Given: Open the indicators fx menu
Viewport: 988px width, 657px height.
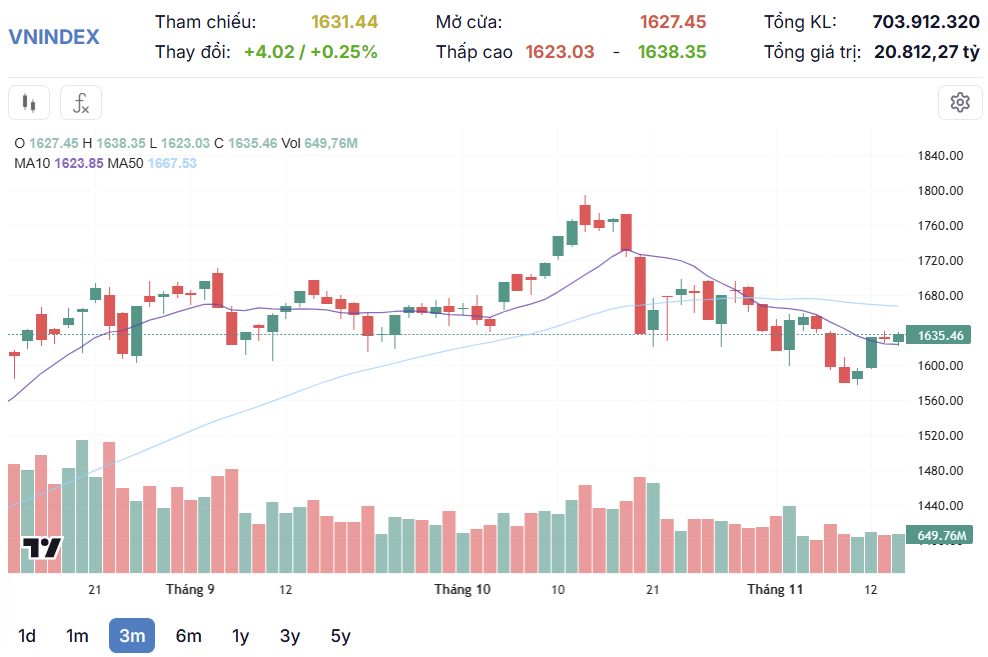Looking at the screenshot, I should click(81, 102).
